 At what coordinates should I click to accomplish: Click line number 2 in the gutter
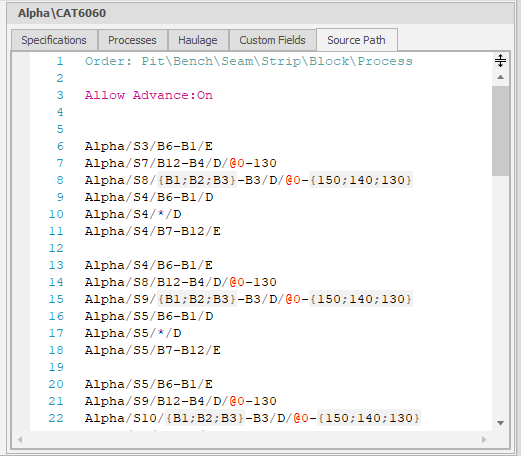[x=60, y=78]
